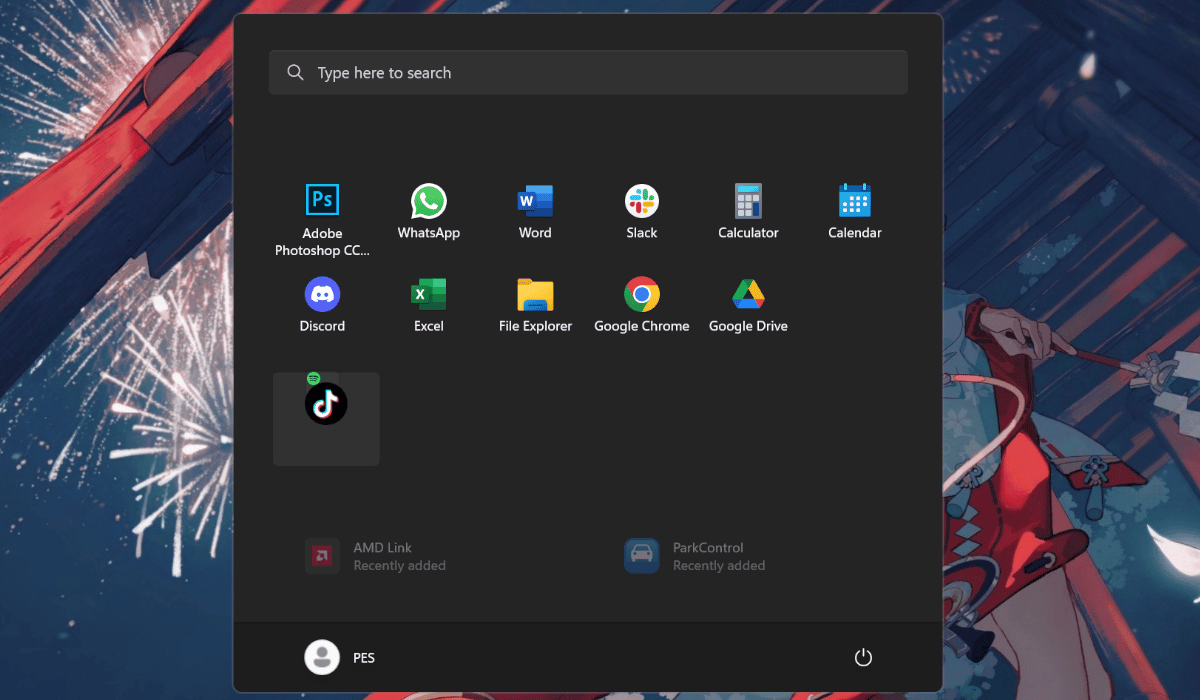Open Adobe Photoshop CC from pinned apps
The width and height of the screenshot is (1200, 700).
[322, 201]
